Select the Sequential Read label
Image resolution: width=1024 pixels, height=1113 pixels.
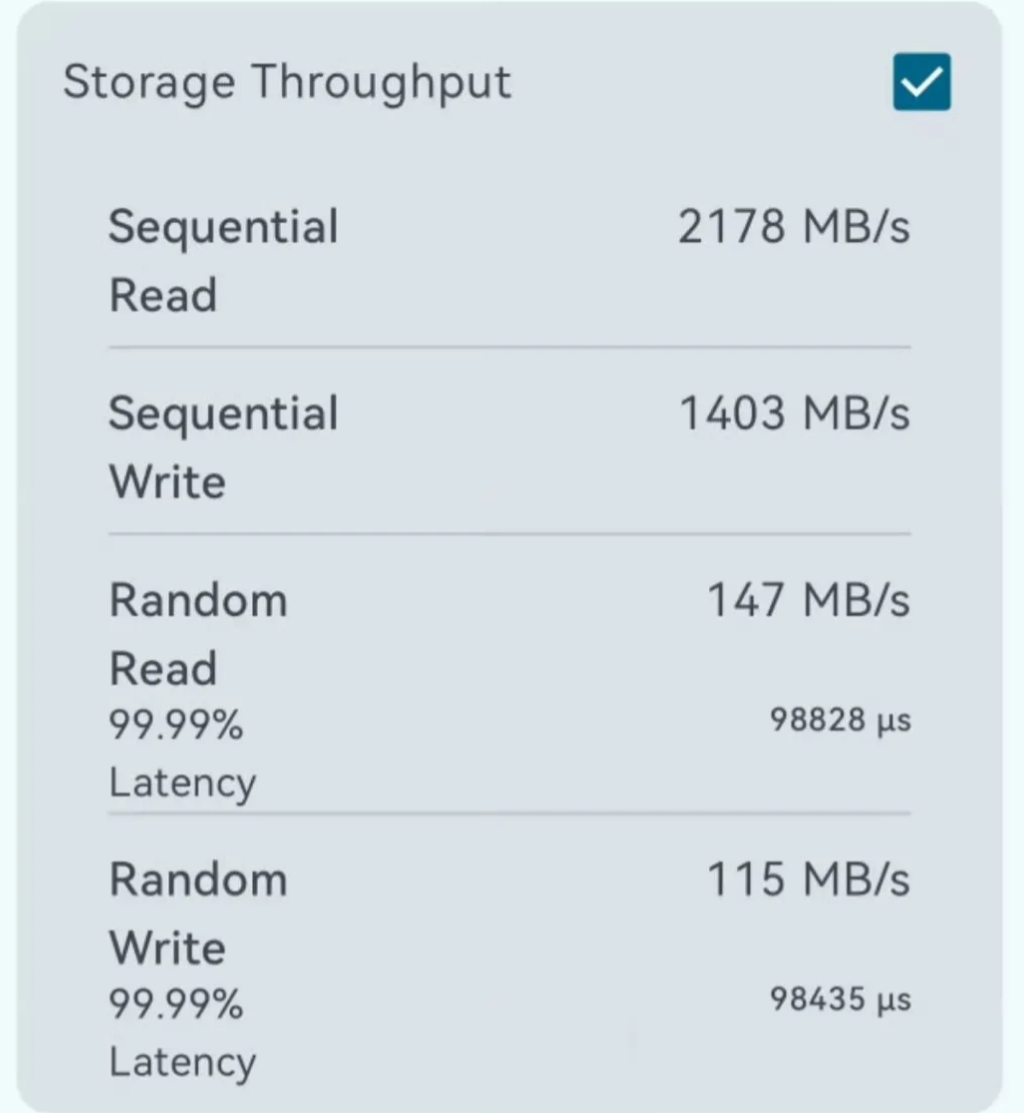tap(223, 260)
